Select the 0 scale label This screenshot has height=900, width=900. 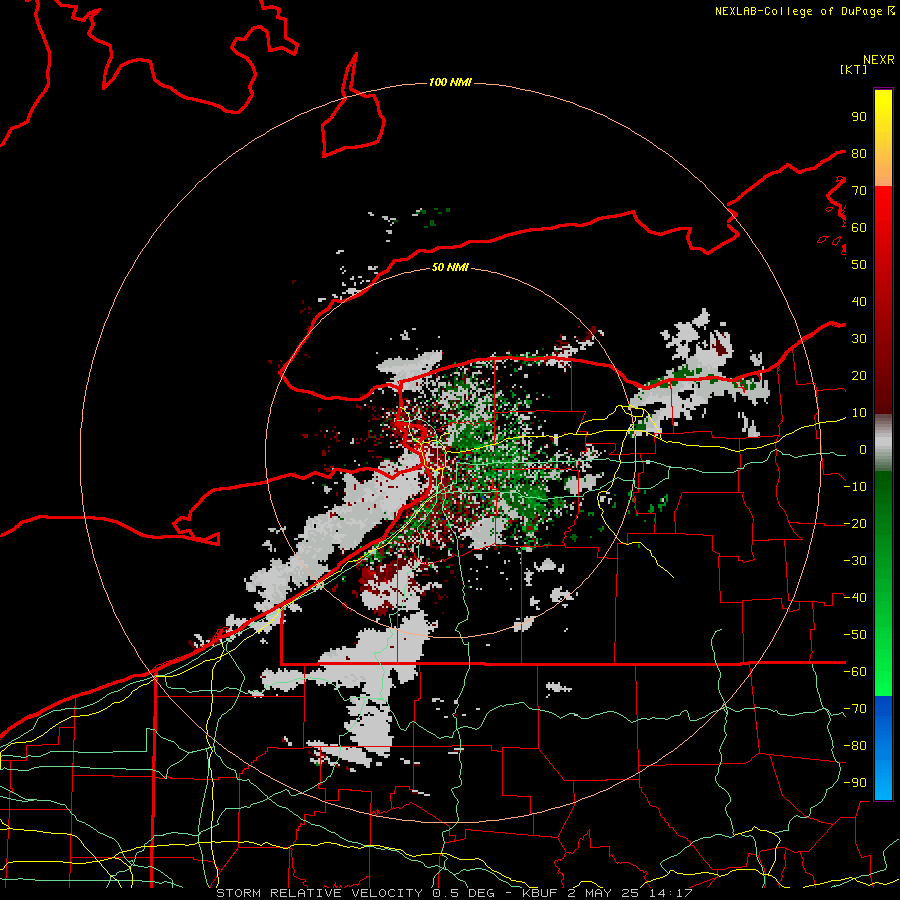pos(863,449)
